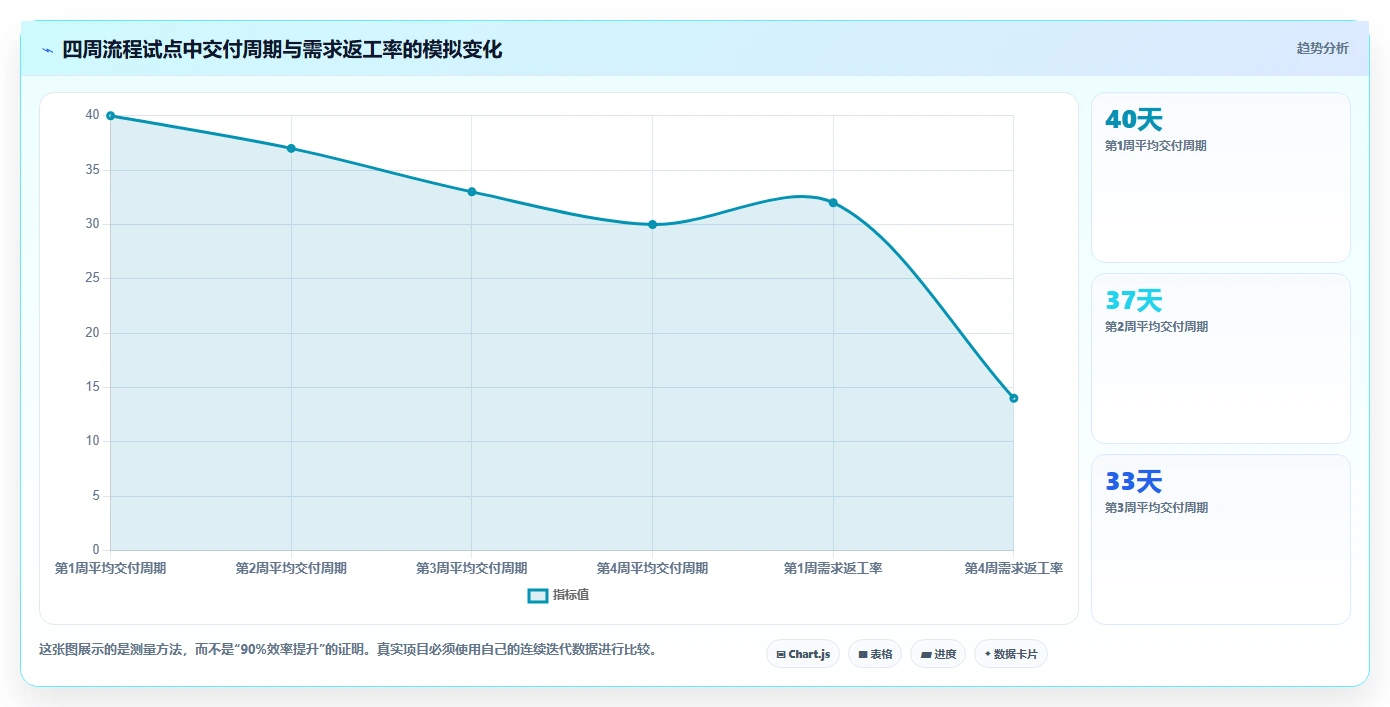Image resolution: width=1390 pixels, height=707 pixels.
Task: Click the 第4周需求返工率 data point at 14
Action: tap(1013, 398)
